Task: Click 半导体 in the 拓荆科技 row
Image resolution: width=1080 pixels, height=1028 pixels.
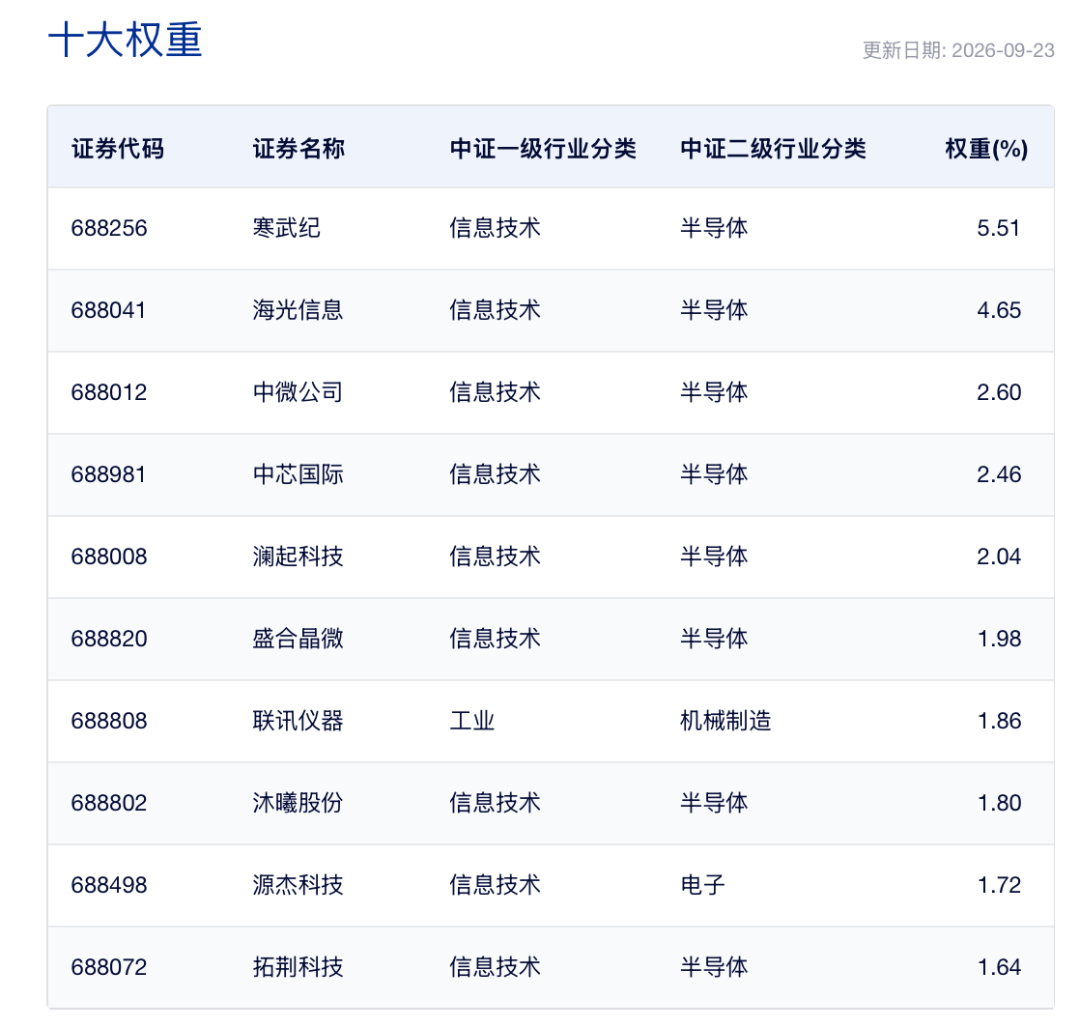Action: (x=714, y=967)
